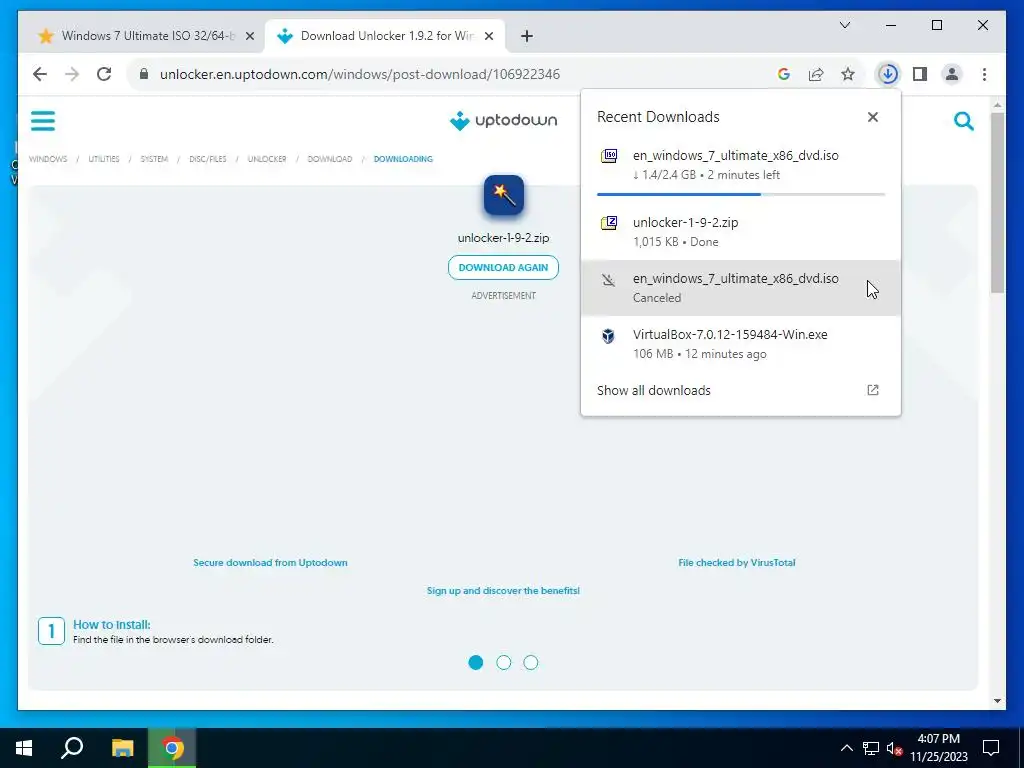The height and width of the screenshot is (768, 1024).
Task: Click the DOWNLOAD AGAIN button
Action: click(504, 267)
